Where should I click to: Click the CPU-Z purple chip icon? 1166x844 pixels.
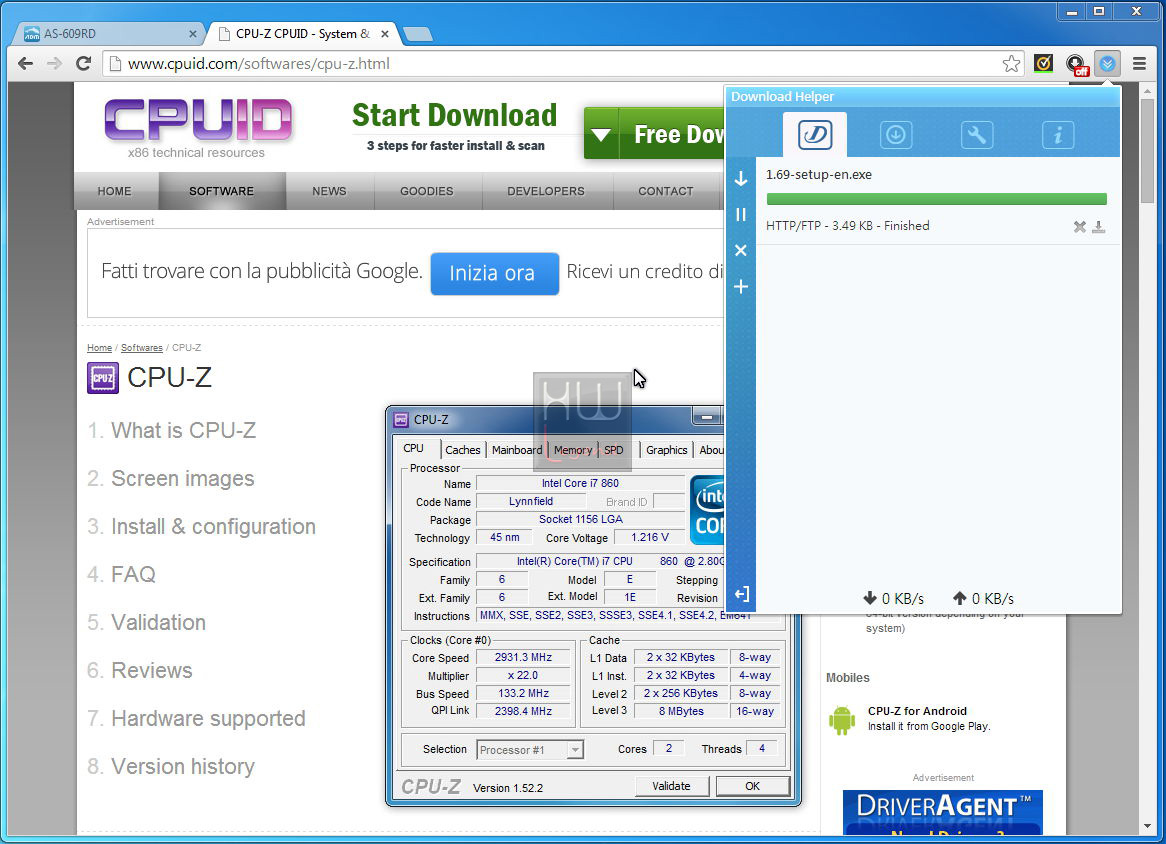(103, 378)
